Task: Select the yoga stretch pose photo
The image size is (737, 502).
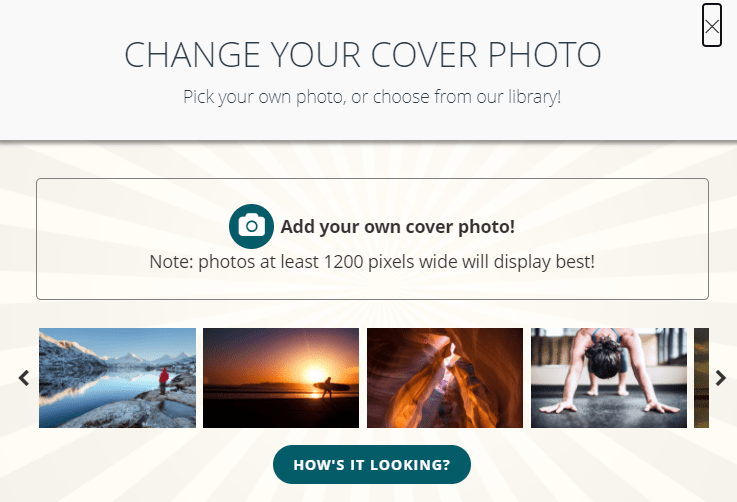Action: pos(609,378)
